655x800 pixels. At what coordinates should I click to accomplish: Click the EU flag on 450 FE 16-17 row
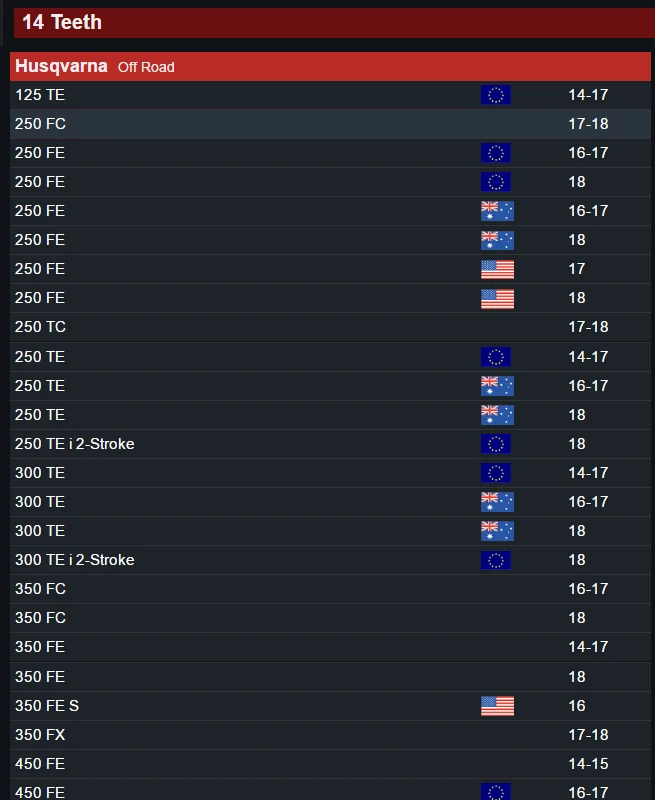(x=495, y=792)
